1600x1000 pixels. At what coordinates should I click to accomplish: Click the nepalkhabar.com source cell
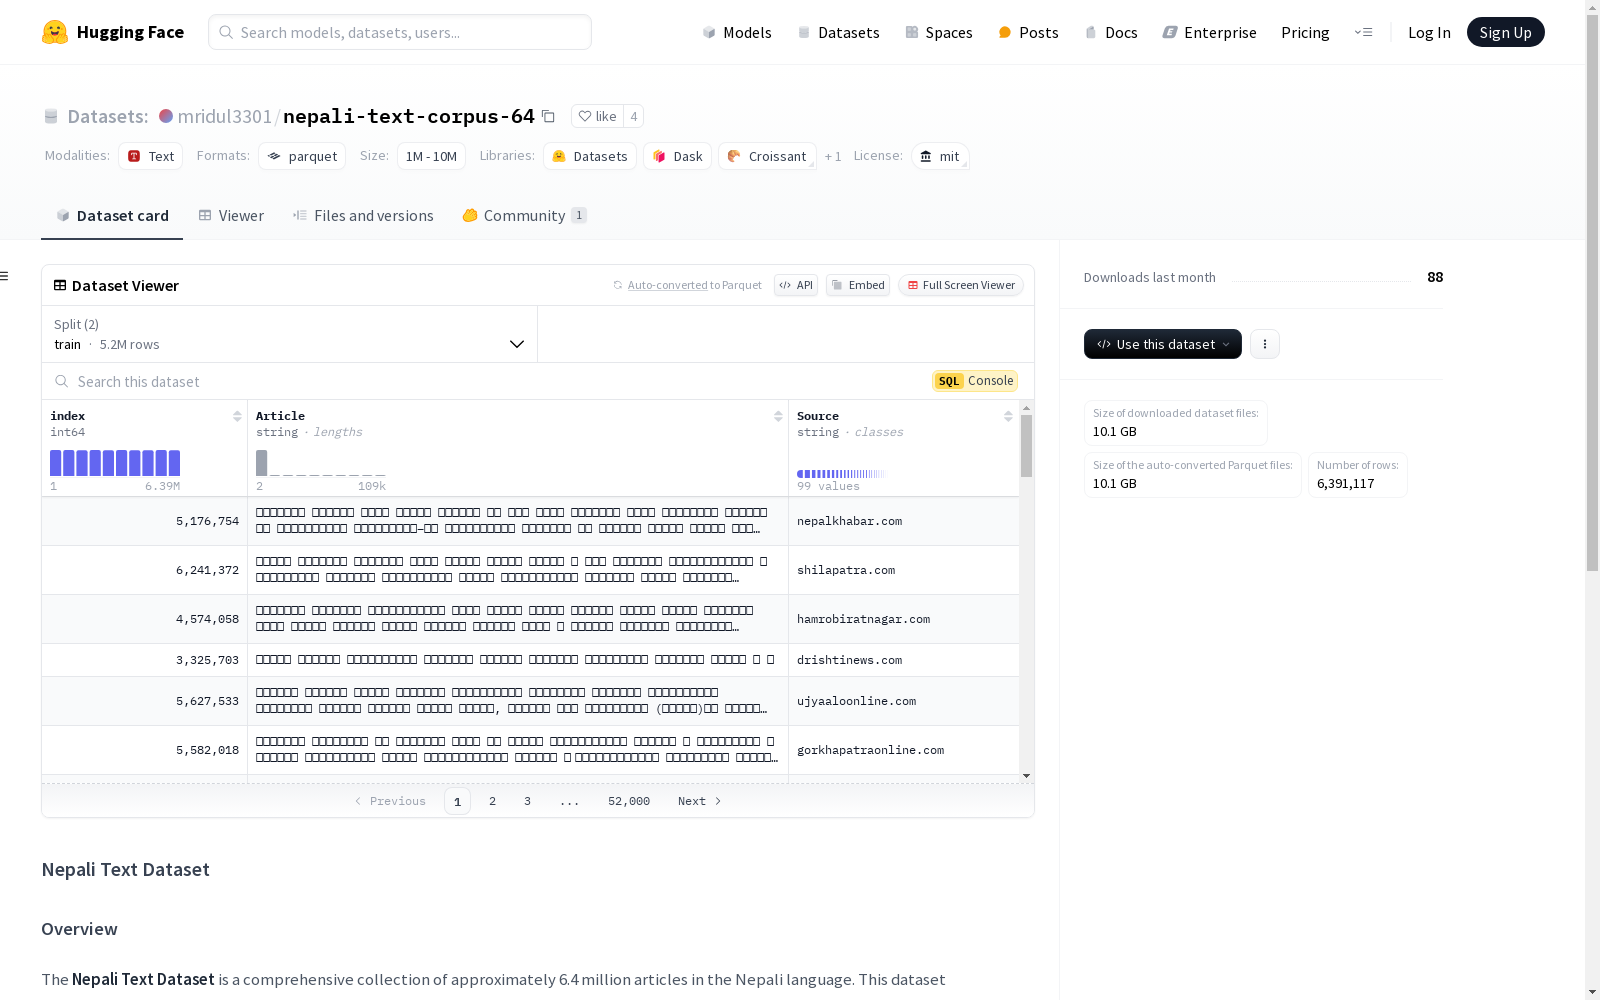pos(904,521)
